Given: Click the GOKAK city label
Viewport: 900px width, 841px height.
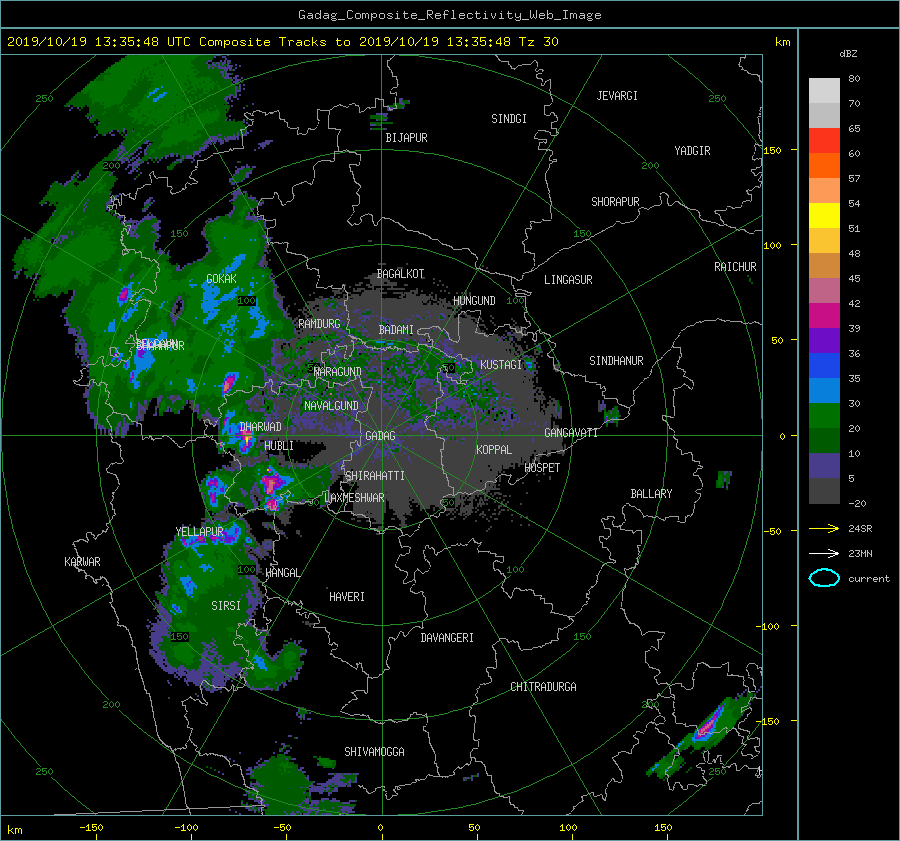Looking at the screenshot, I should coord(222,279).
